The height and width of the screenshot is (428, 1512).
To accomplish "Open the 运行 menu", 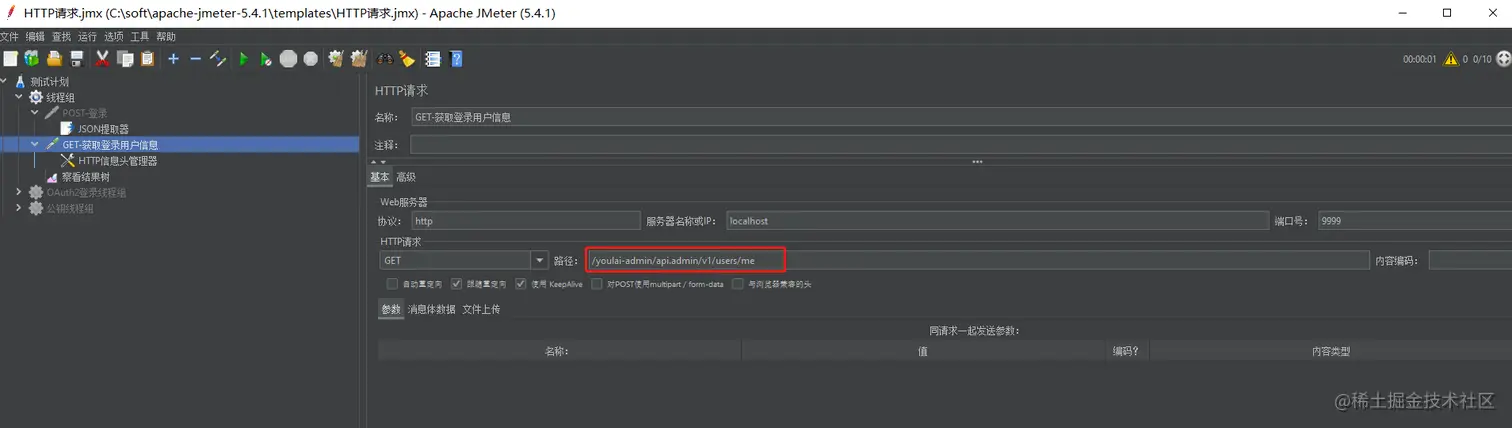I will coord(88,37).
